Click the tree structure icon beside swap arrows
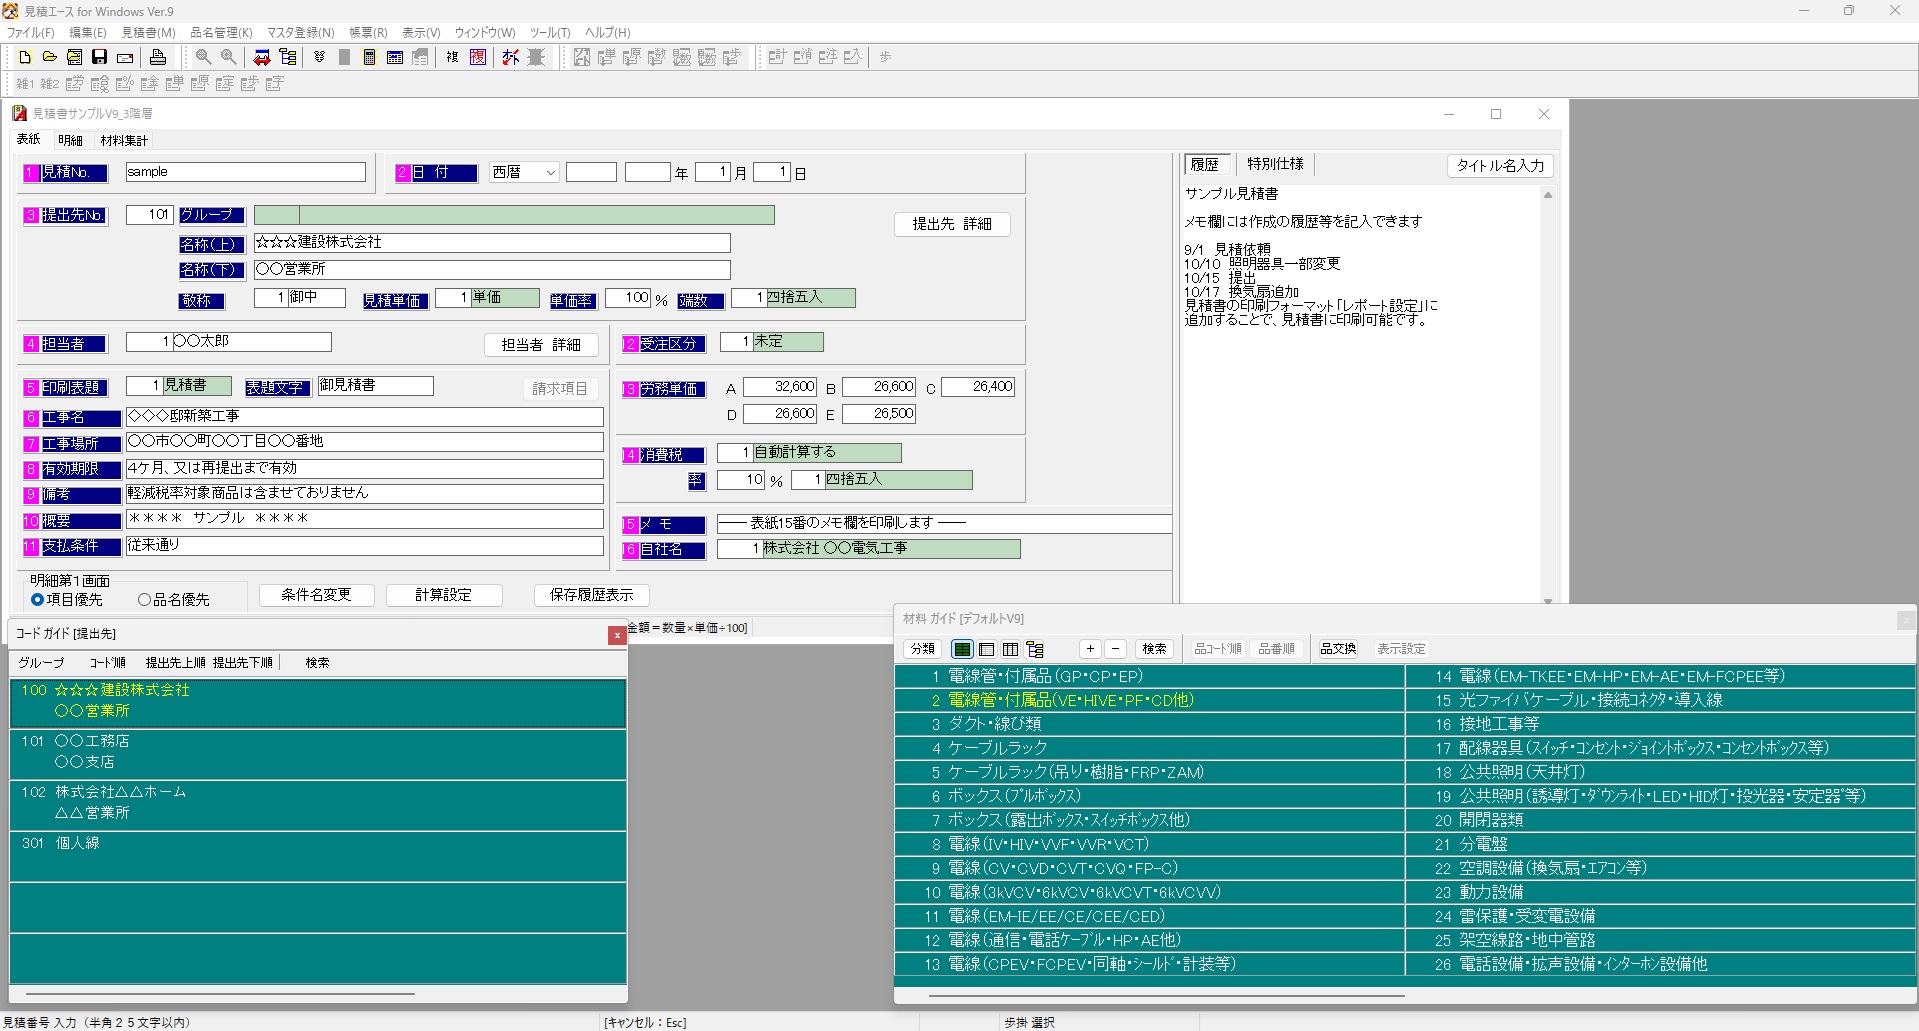This screenshot has height=1031, width=1919. point(288,57)
